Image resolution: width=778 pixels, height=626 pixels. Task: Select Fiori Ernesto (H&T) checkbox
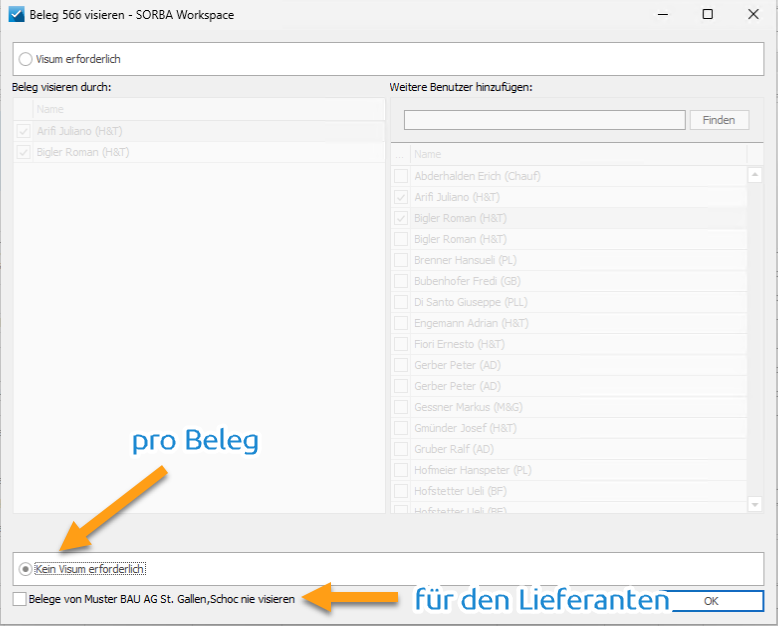point(401,344)
